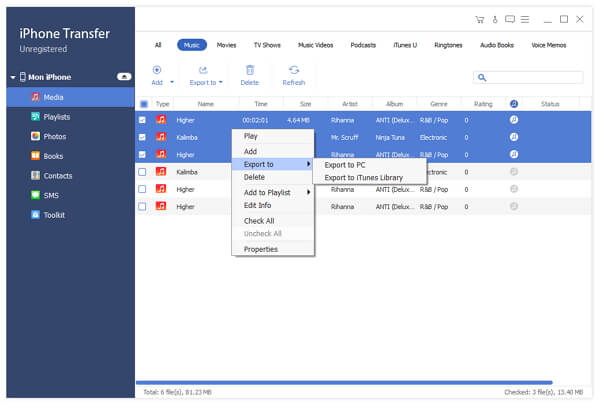Image resolution: width=600 pixels, height=406 pixels.
Task: Click the iTunes column header icon
Action: pos(514,104)
